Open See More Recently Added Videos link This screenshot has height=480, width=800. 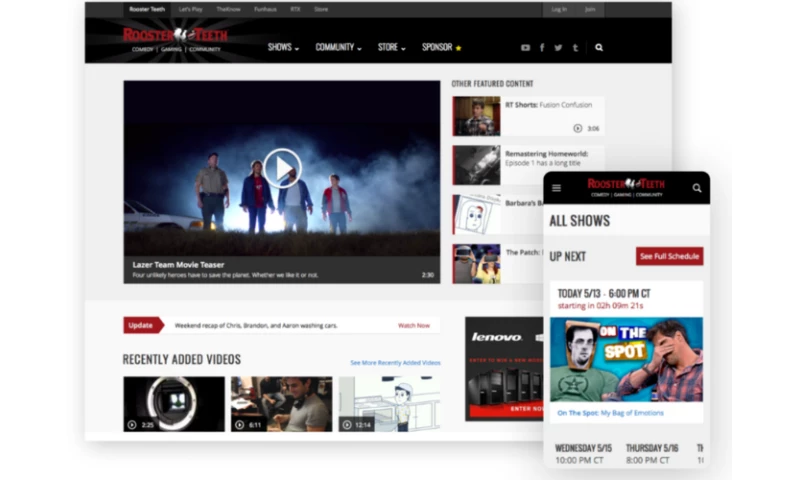pyautogui.click(x=395, y=362)
